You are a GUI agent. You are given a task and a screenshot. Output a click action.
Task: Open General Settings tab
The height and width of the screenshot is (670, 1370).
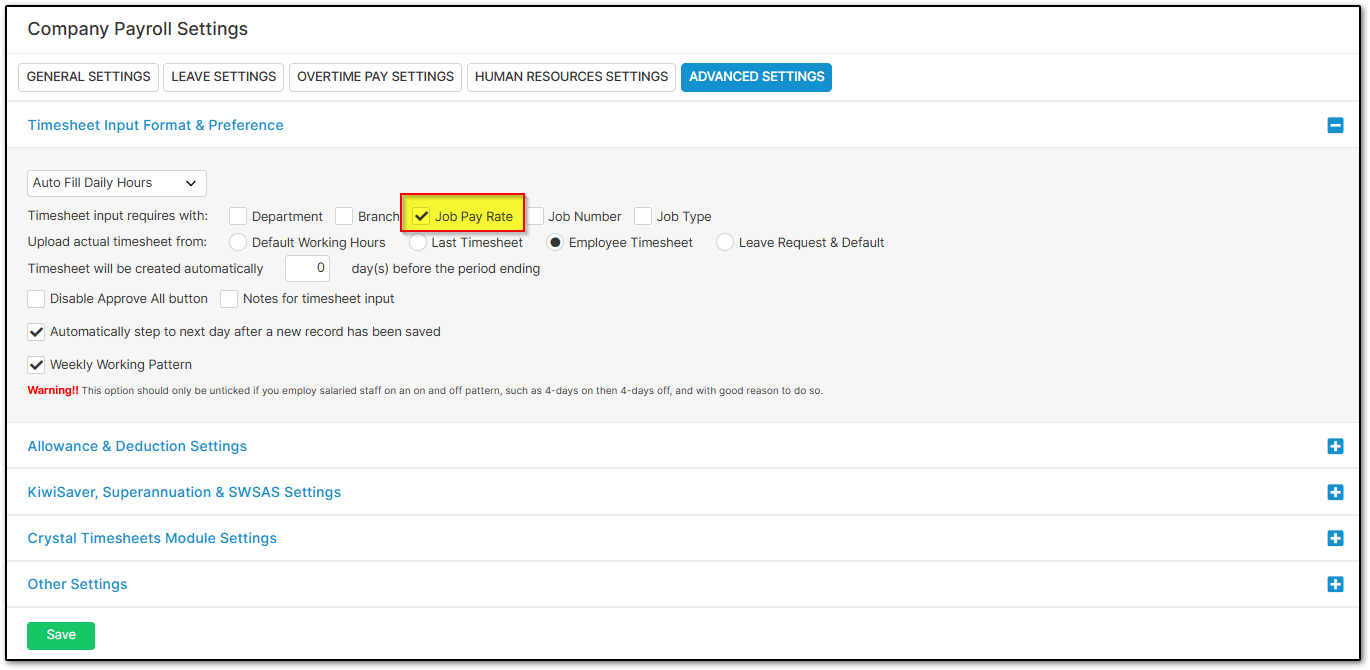(89, 77)
